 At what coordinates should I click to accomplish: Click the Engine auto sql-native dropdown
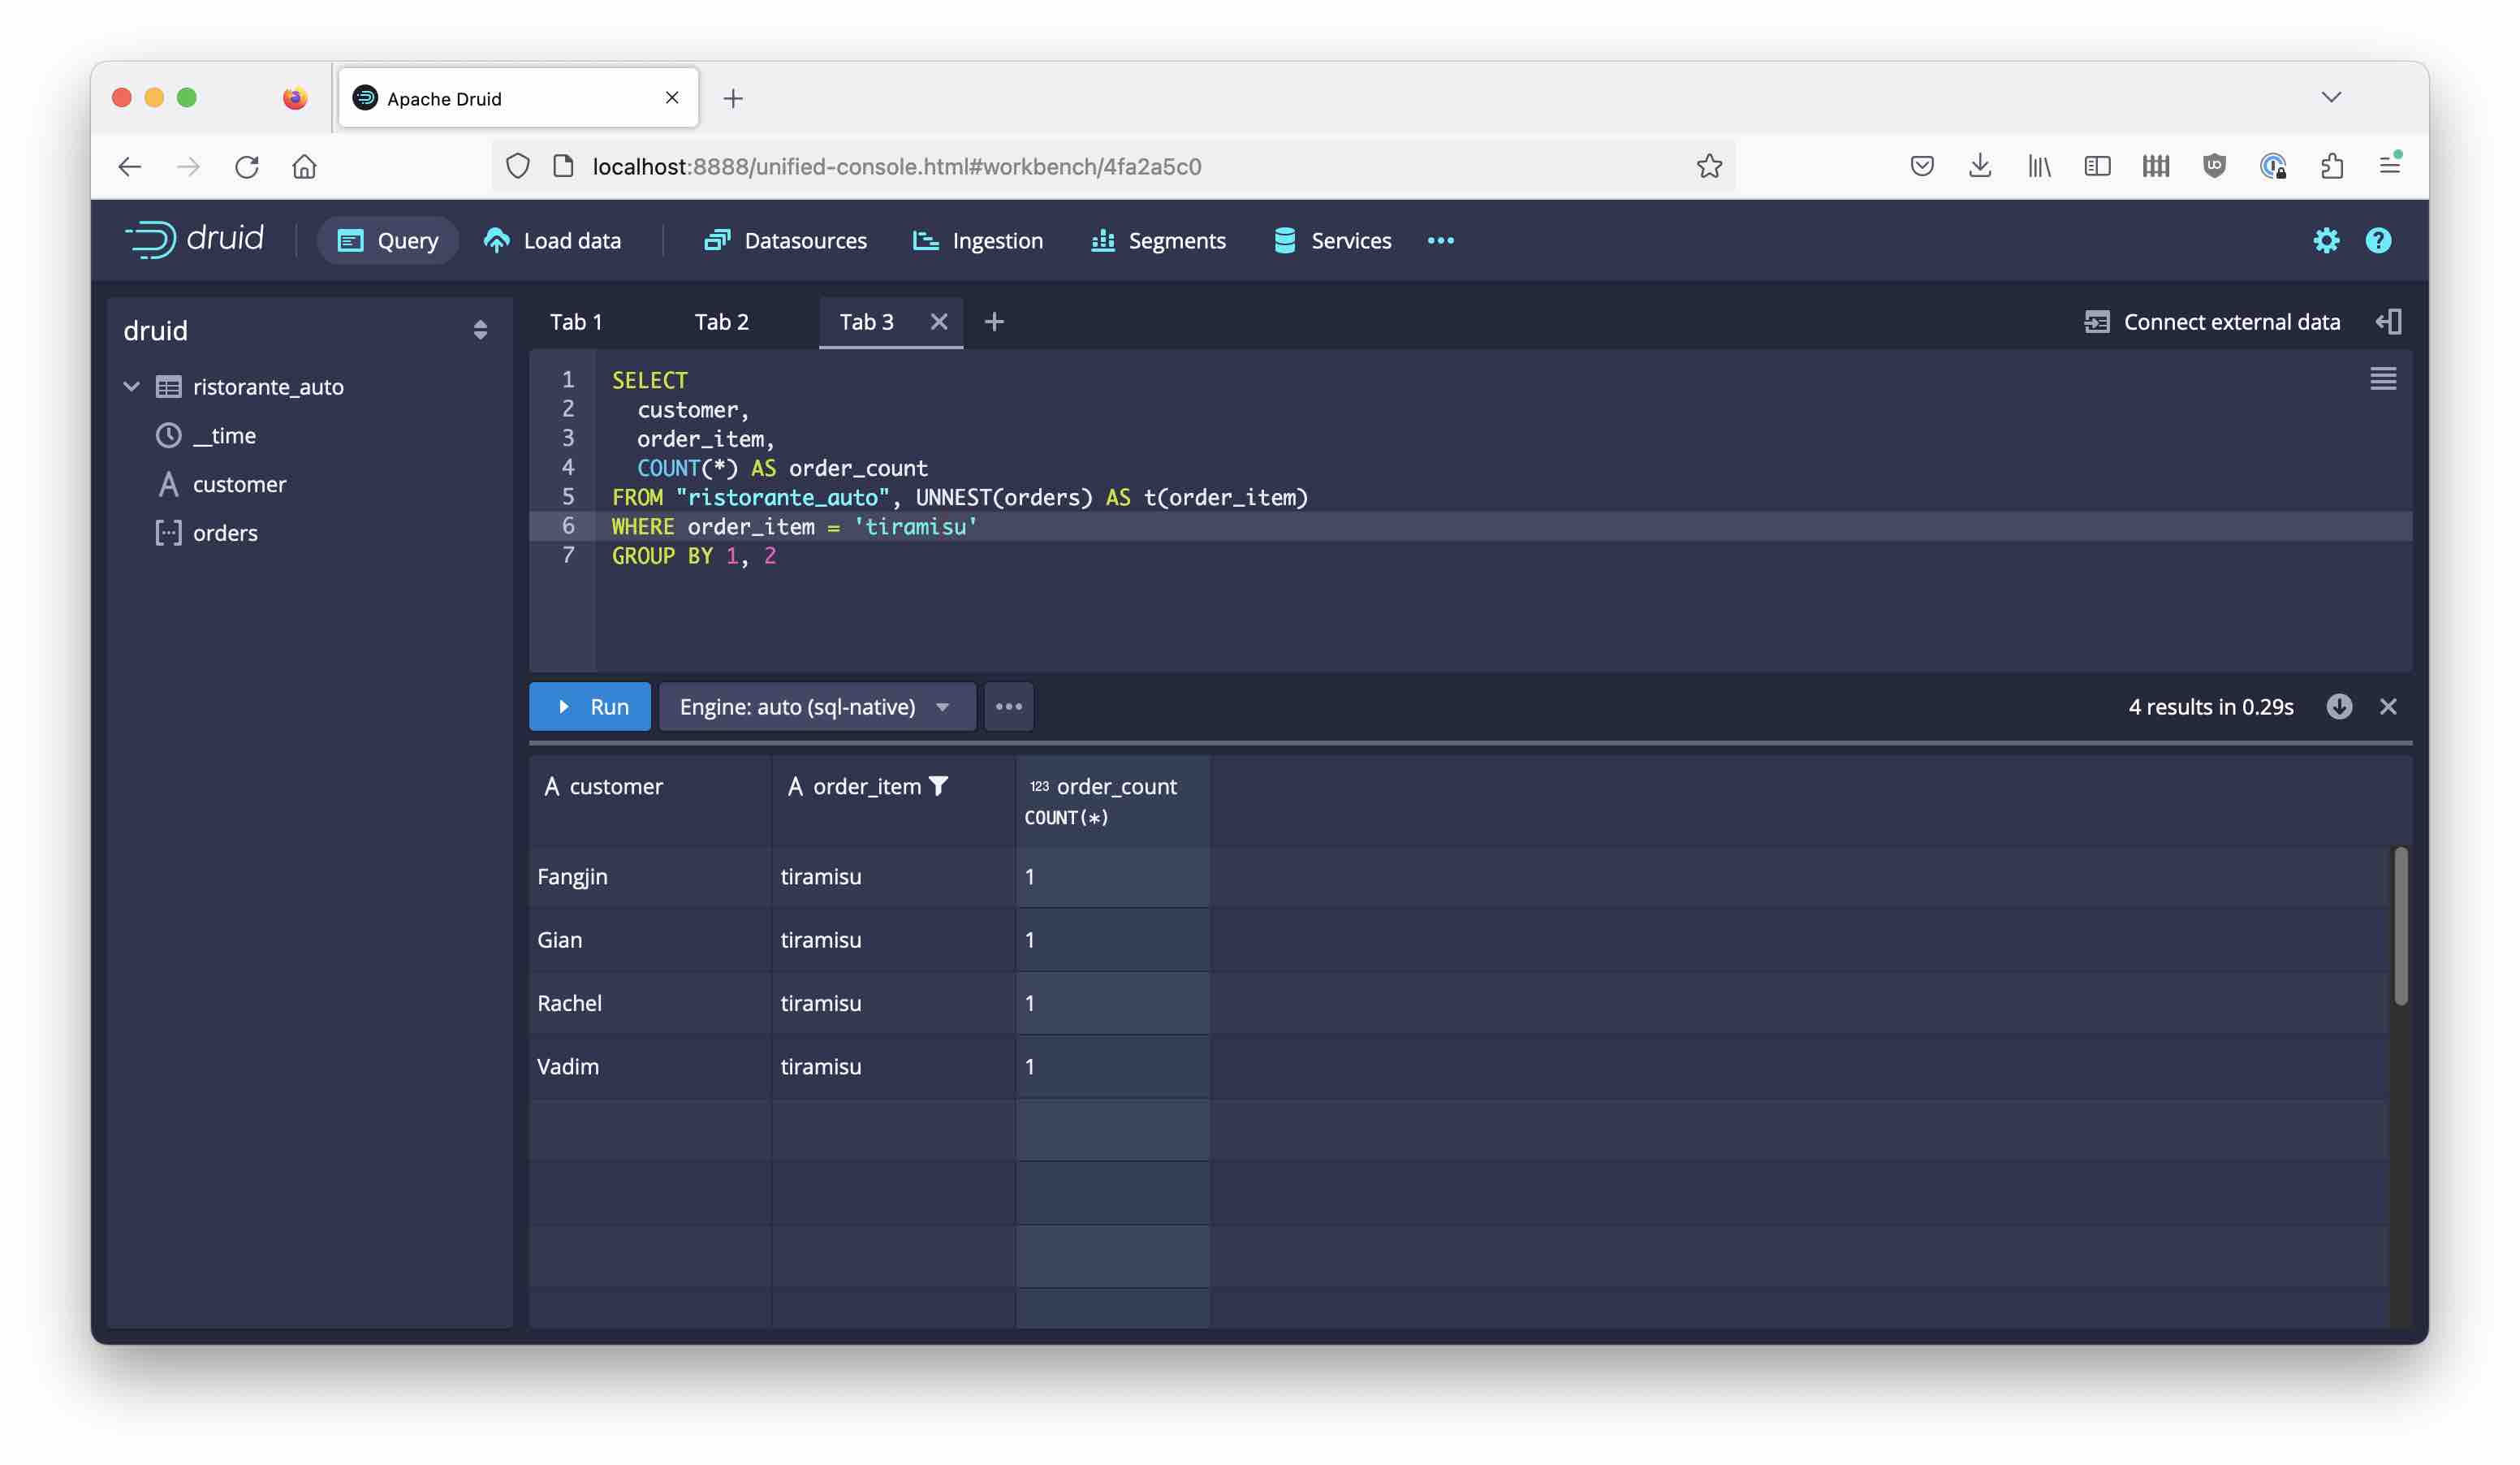click(x=812, y=707)
